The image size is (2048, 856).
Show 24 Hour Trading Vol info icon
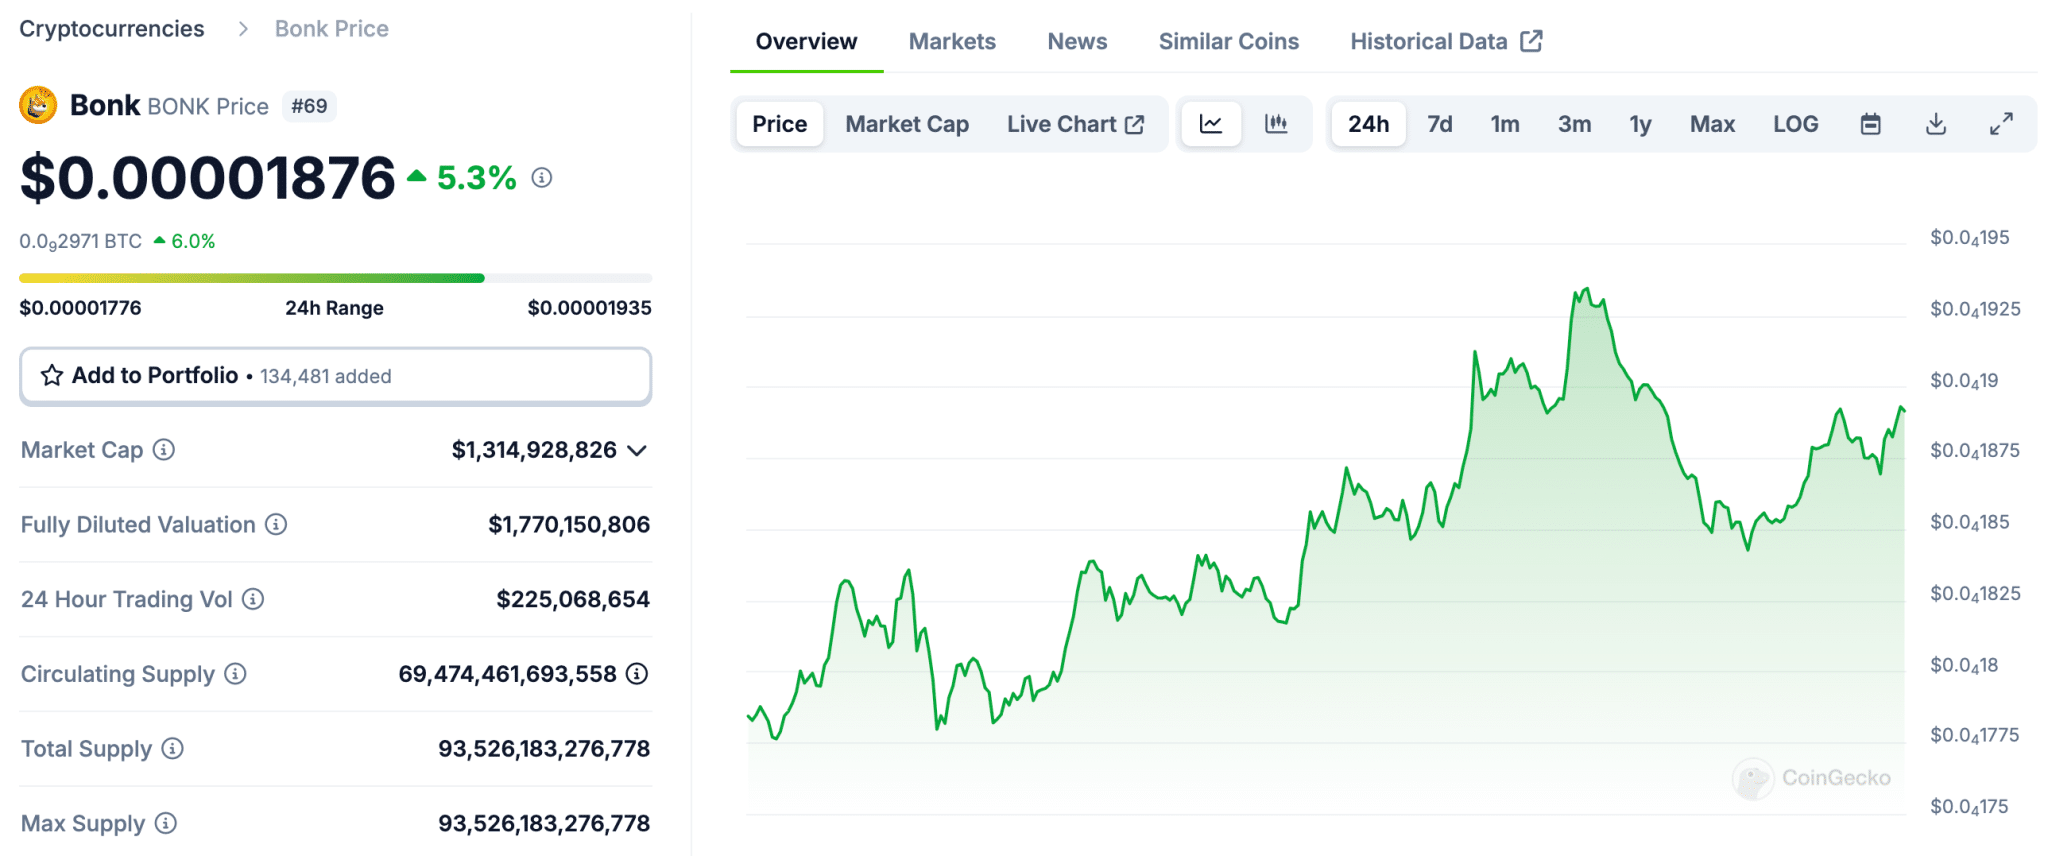pyautogui.click(x=254, y=599)
